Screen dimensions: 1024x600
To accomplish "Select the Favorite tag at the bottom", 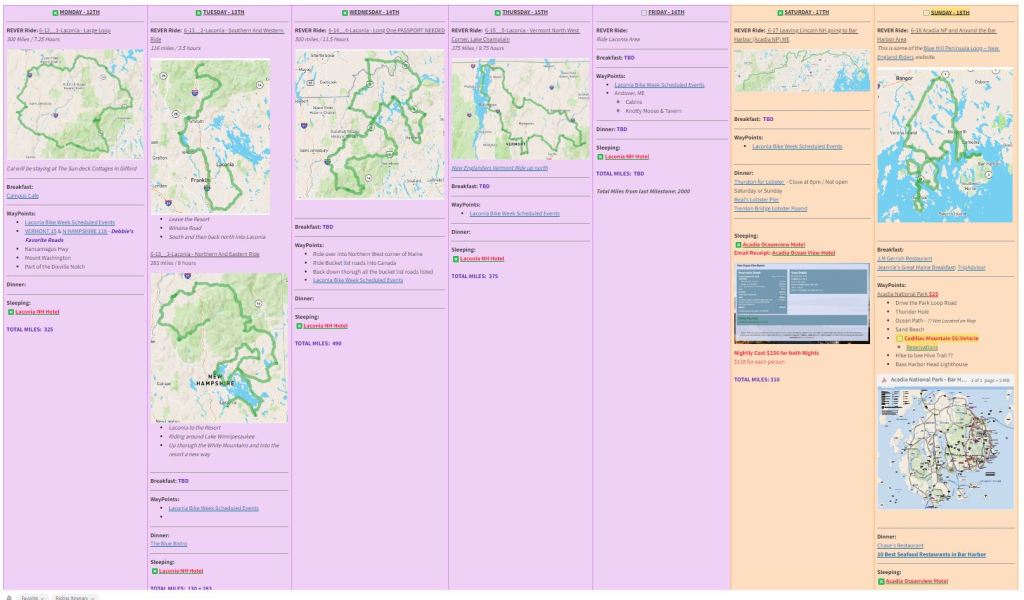I will pos(29,597).
